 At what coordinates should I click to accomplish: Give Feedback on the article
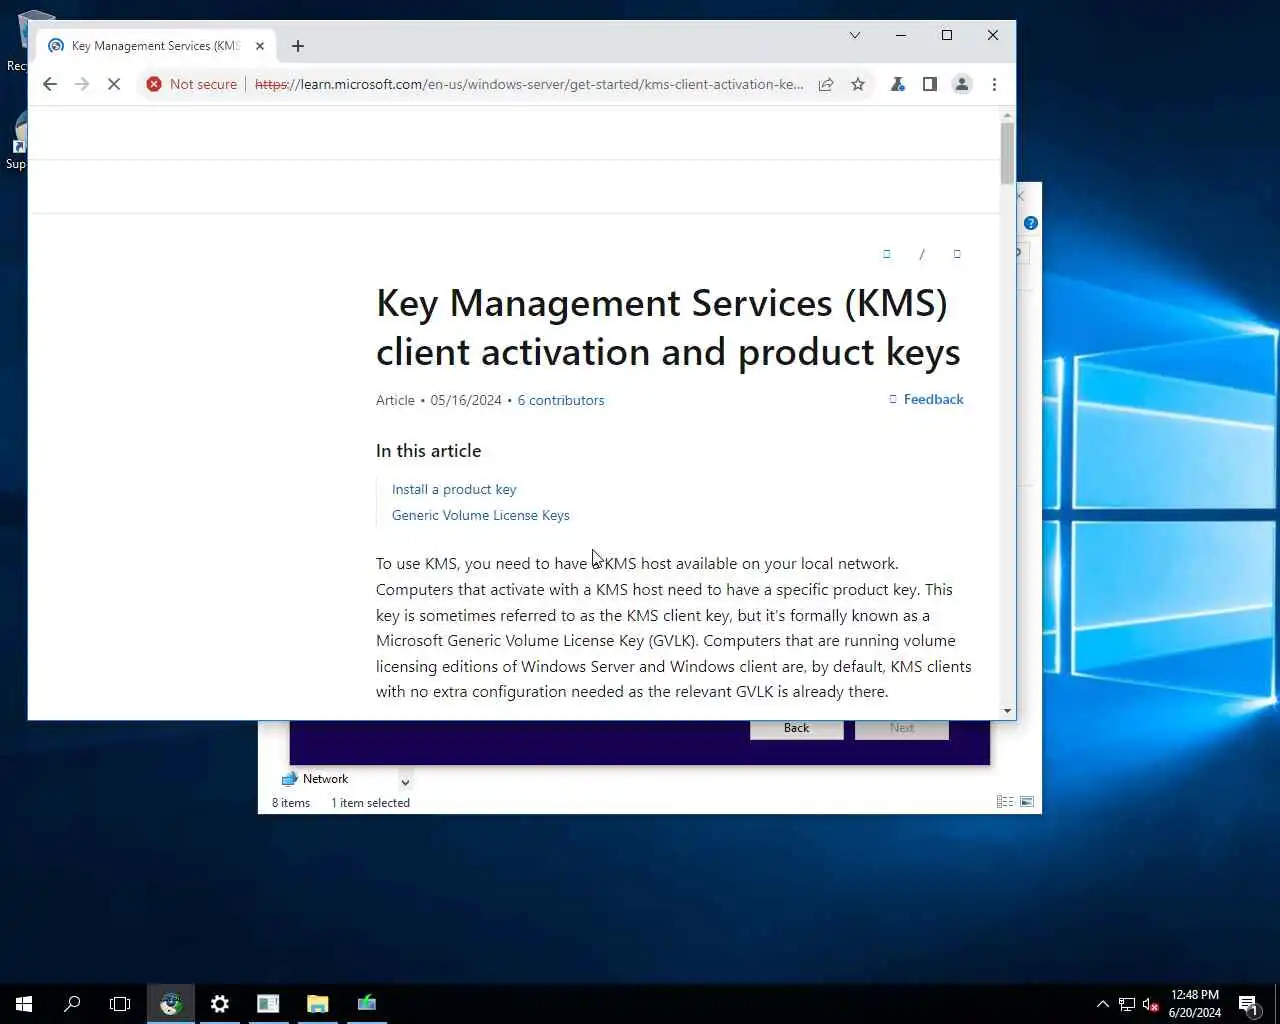(926, 399)
